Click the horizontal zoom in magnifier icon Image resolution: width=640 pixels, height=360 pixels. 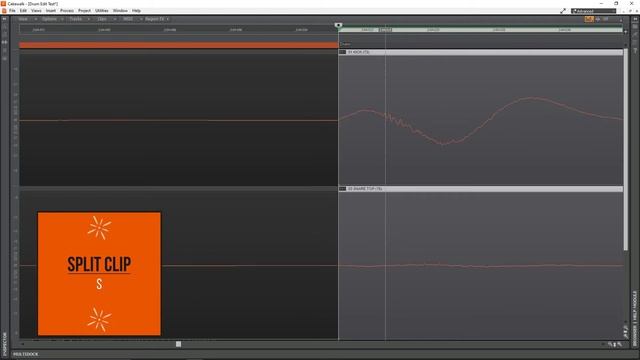tap(620, 344)
